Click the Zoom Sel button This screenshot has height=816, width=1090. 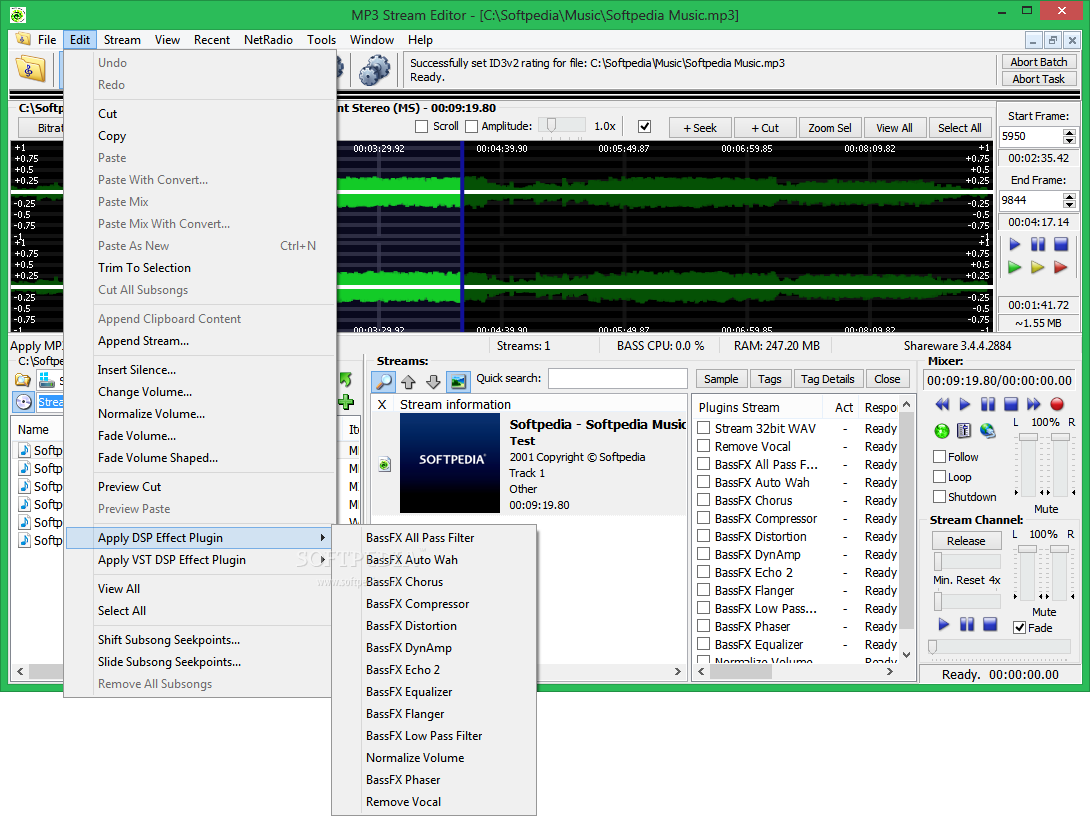click(829, 128)
